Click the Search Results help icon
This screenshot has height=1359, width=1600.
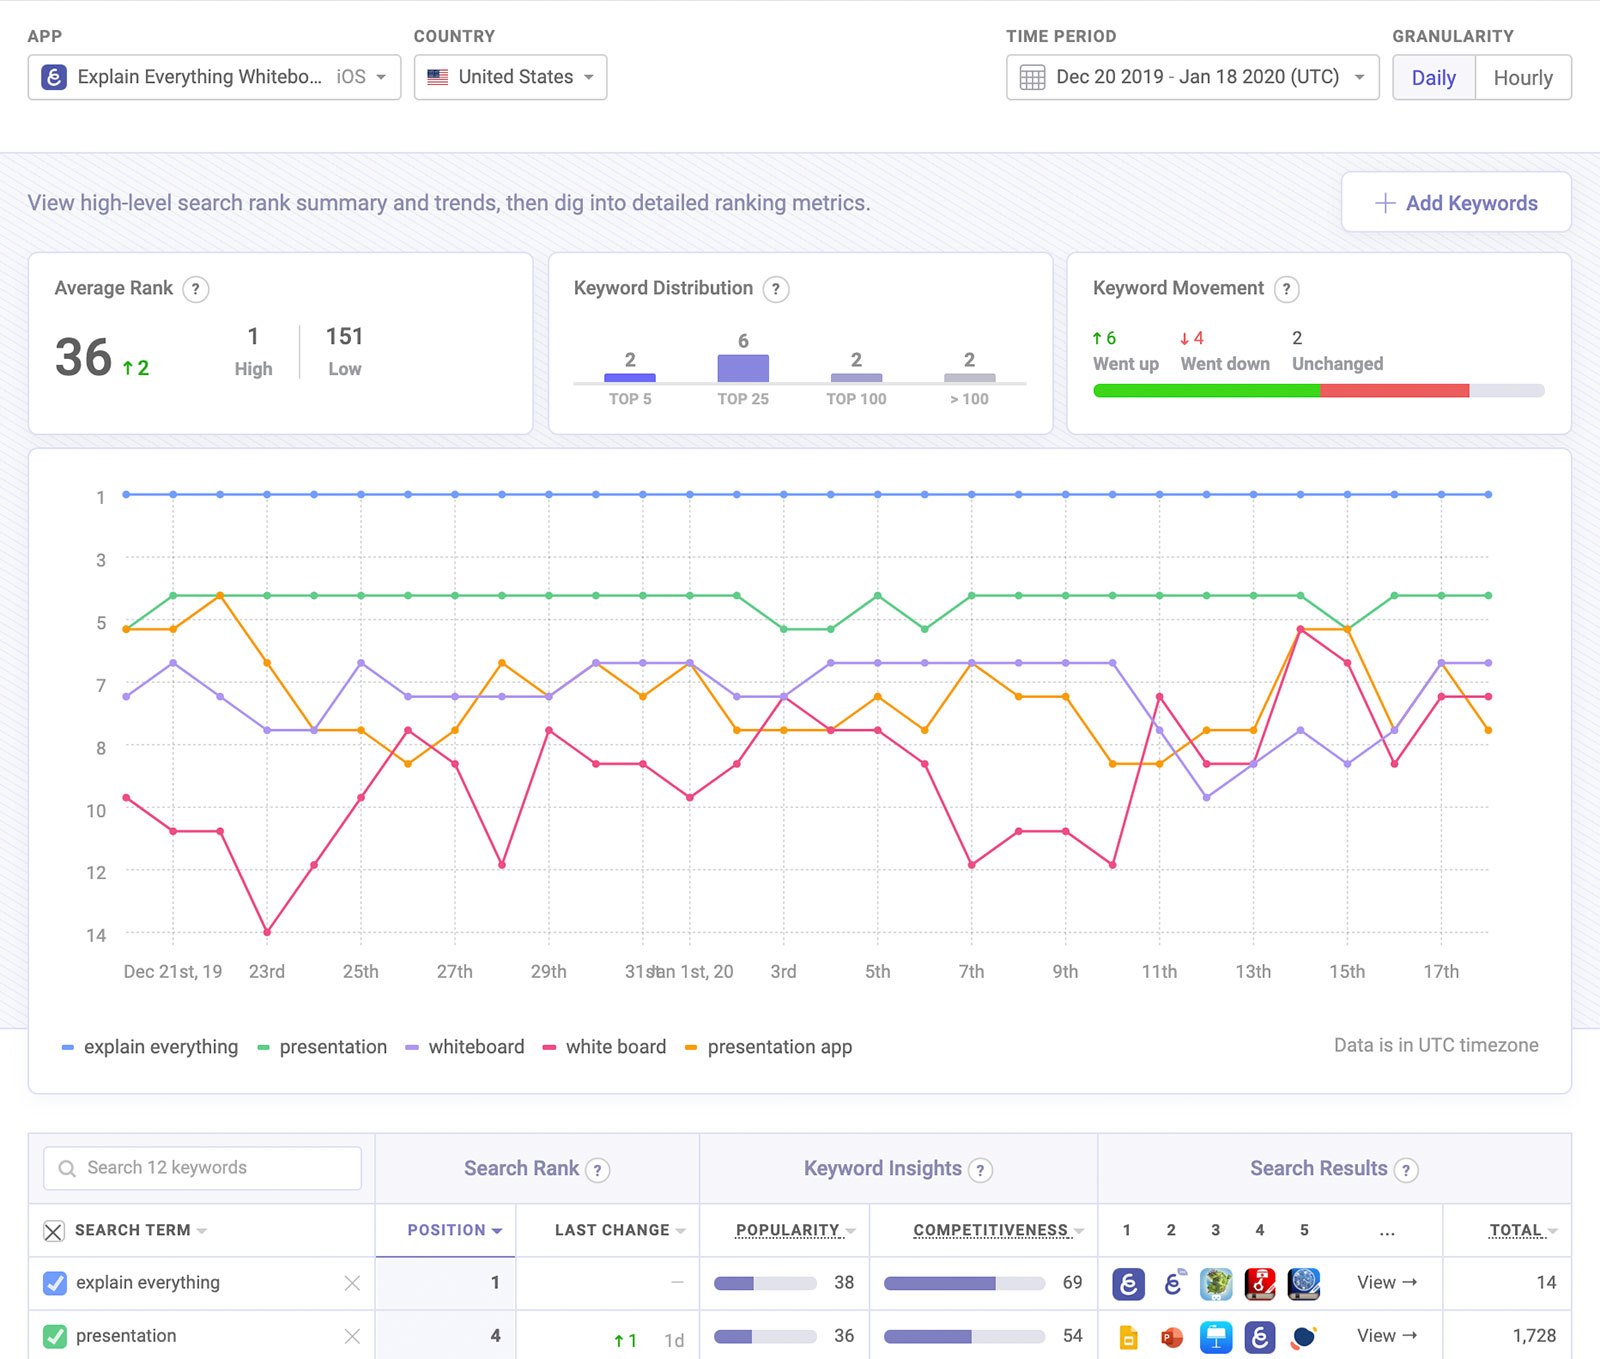1407,1170
